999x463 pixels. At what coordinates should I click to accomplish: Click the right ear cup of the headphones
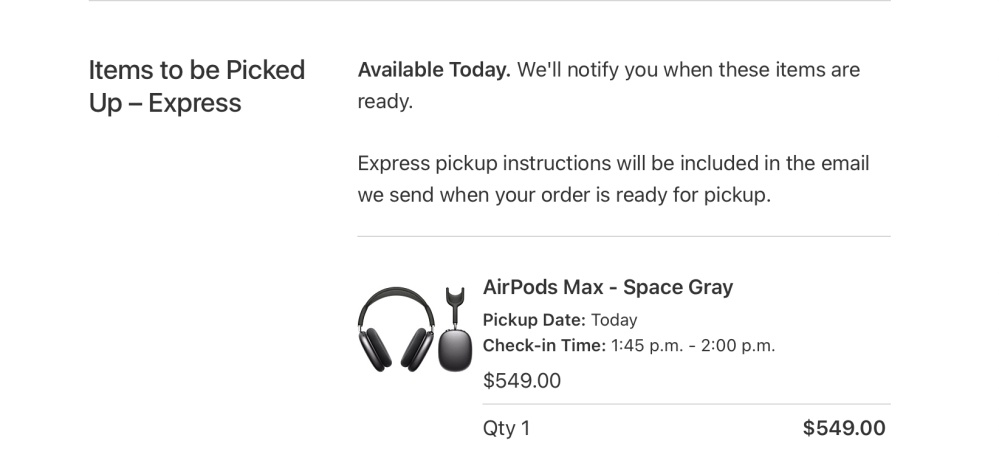tap(416, 347)
